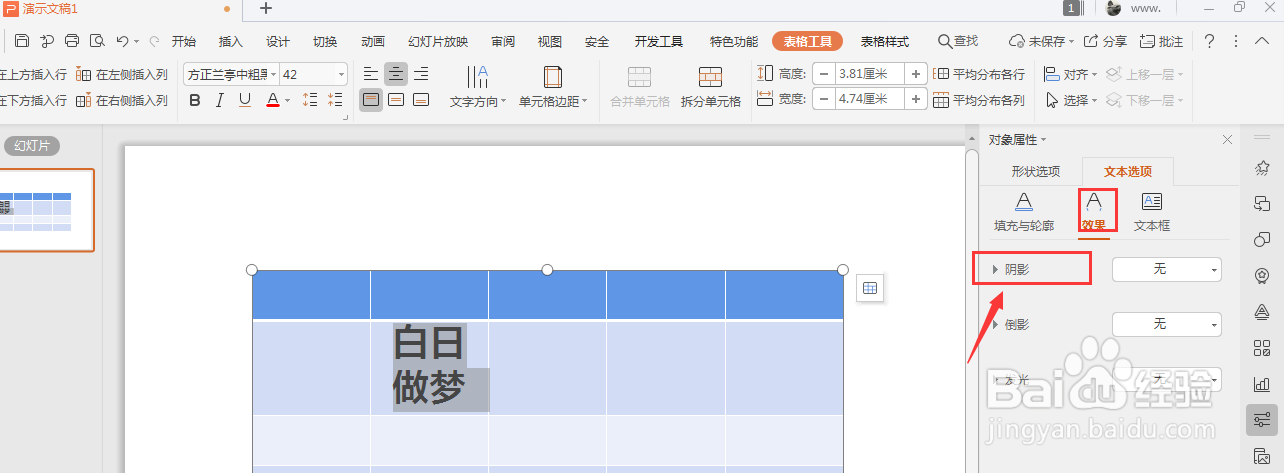The image size is (1284, 473).
Task: Align cell text to vertical middle
Action: click(396, 100)
